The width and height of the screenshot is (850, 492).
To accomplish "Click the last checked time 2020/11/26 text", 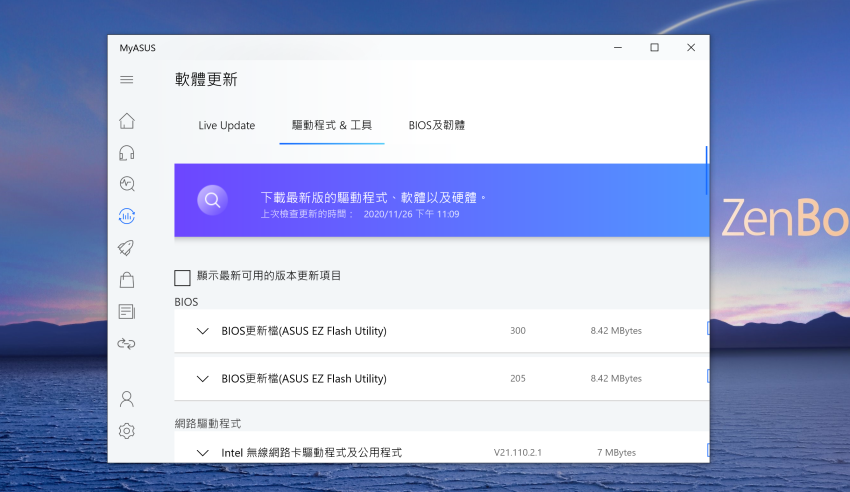I will click(411, 214).
